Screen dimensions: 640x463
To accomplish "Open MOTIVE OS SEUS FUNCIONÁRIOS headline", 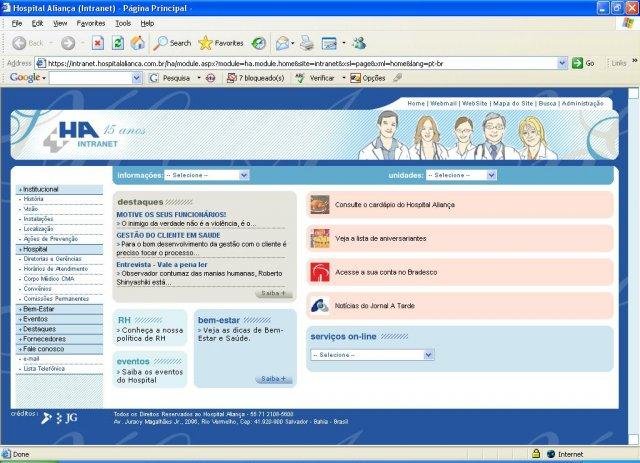I will 171,214.
